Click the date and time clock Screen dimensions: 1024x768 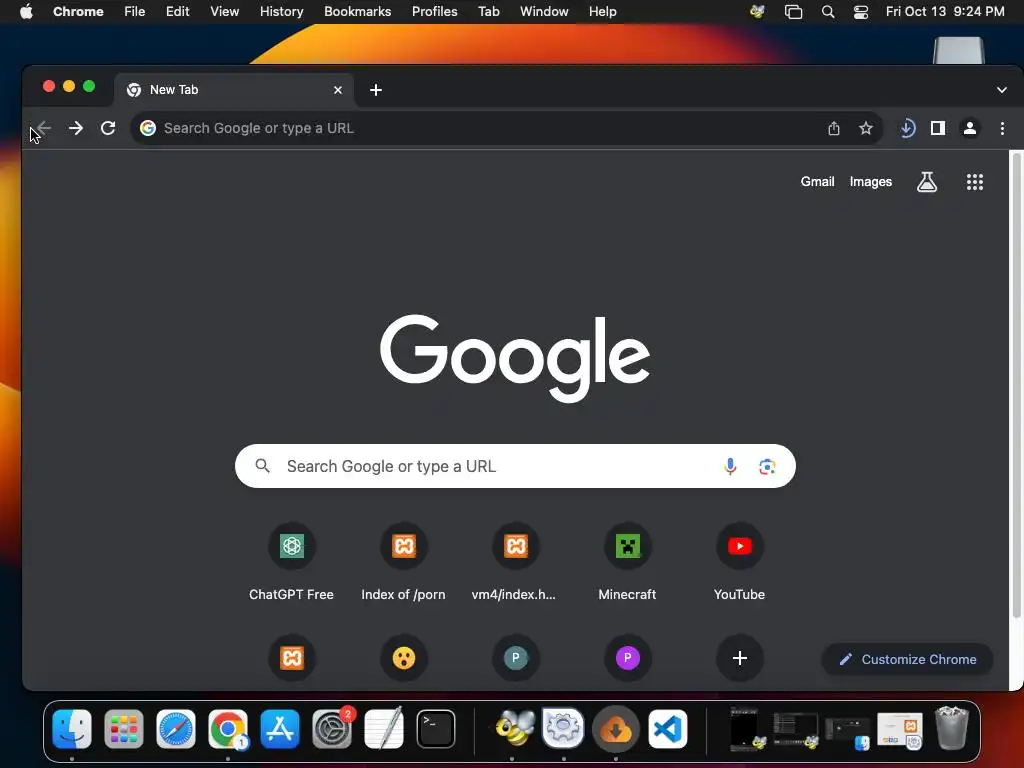point(945,12)
